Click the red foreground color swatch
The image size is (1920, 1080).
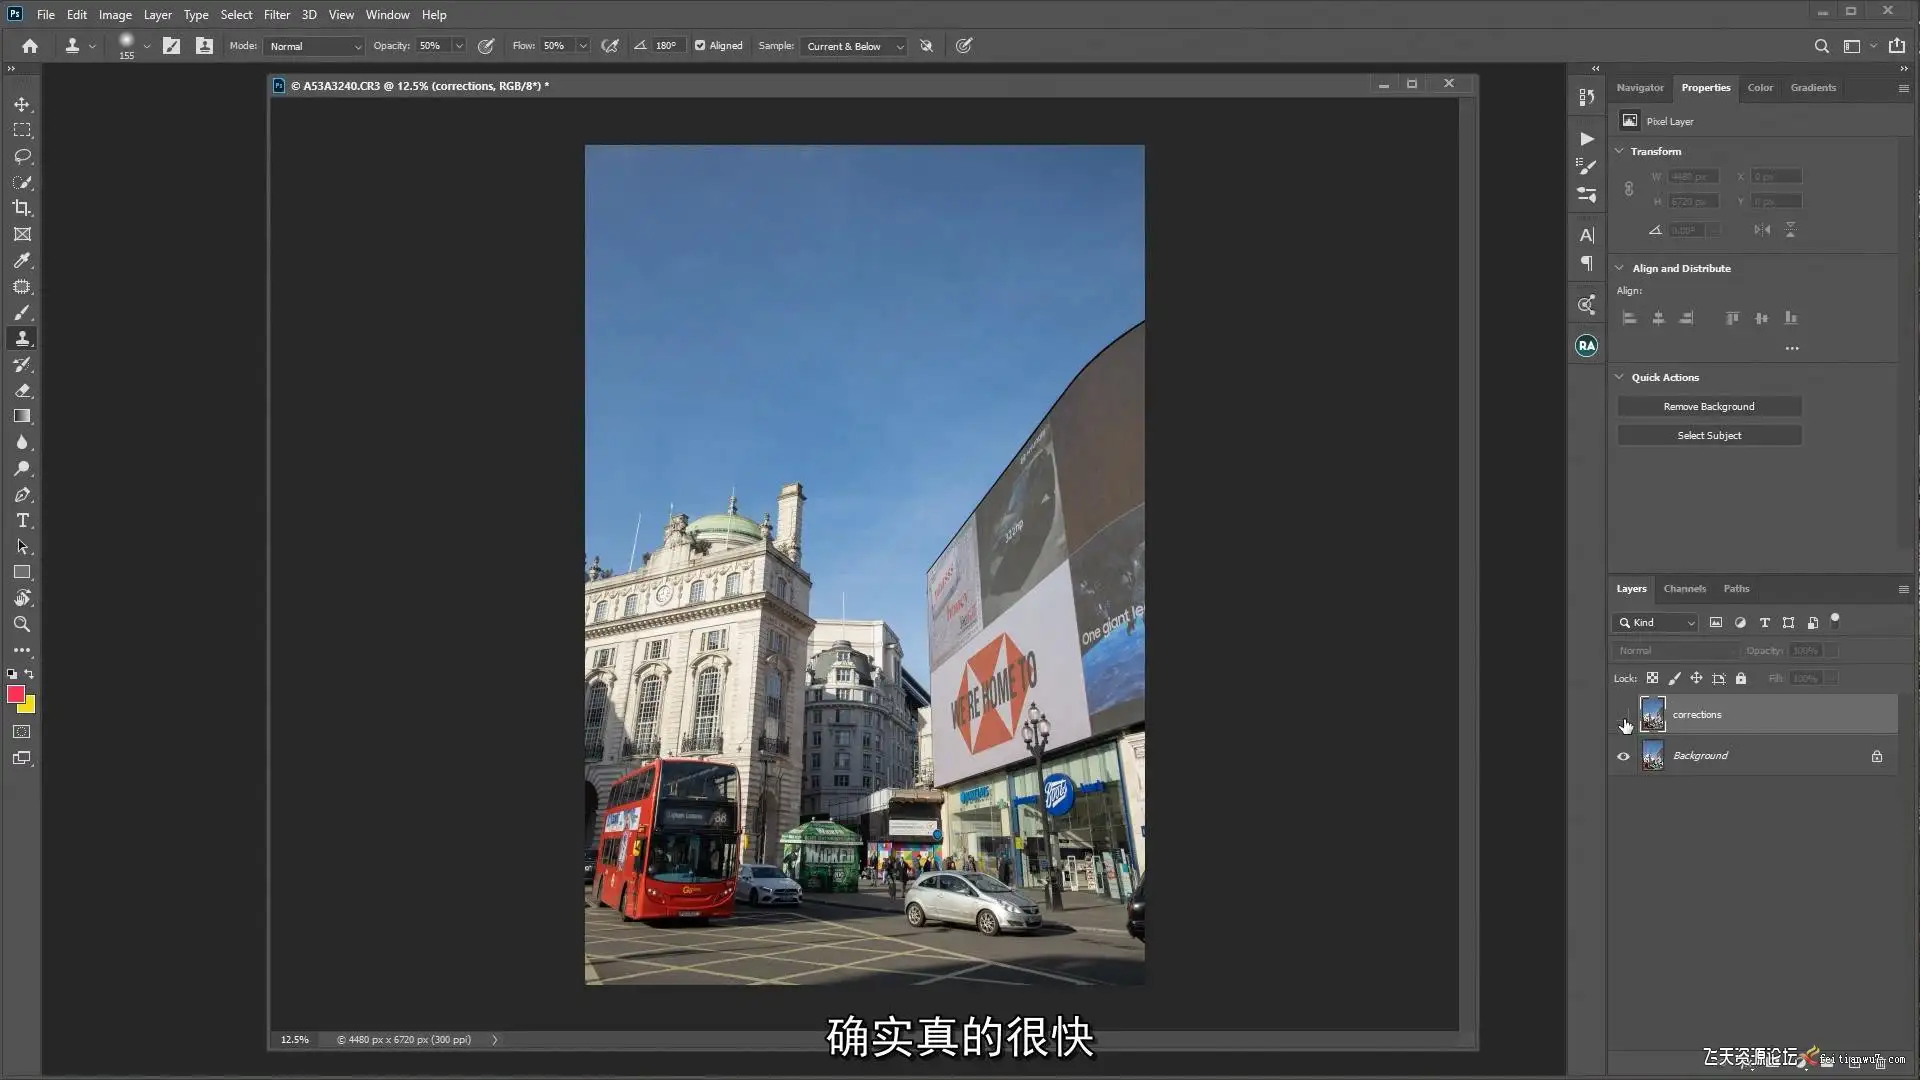pyautogui.click(x=15, y=694)
